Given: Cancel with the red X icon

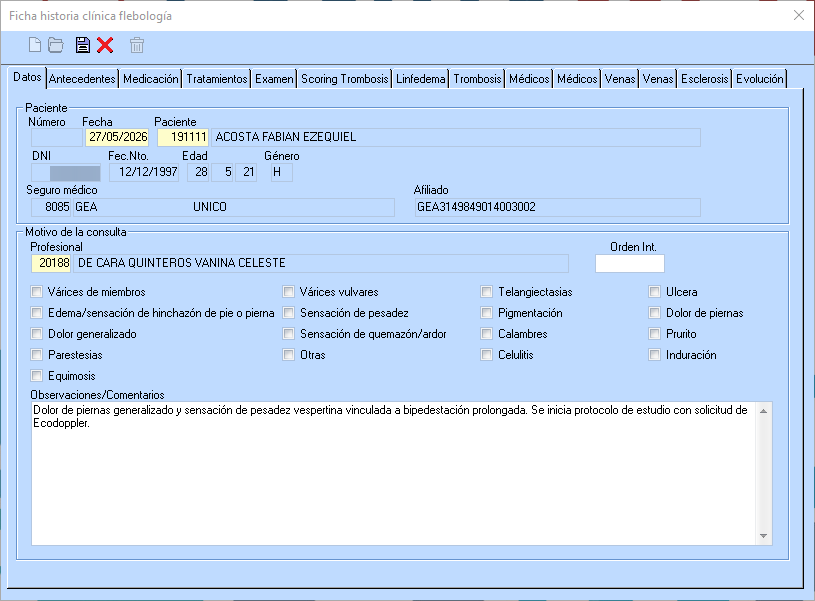Looking at the screenshot, I should (x=105, y=45).
